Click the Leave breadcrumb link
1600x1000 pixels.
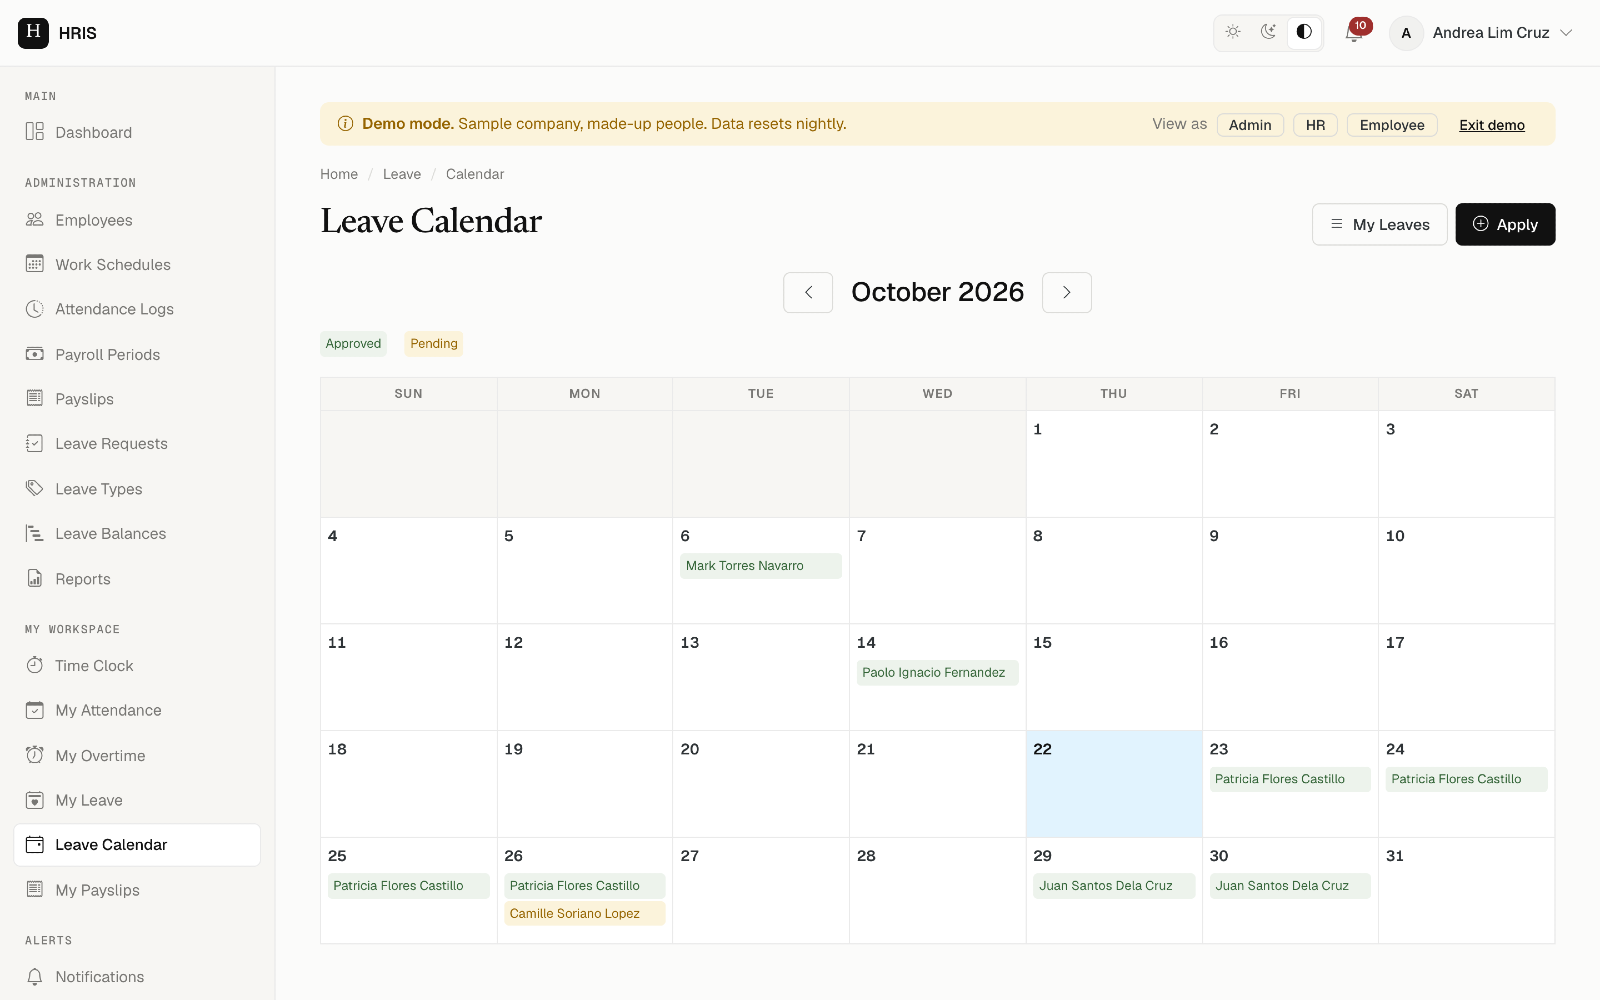point(402,174)
